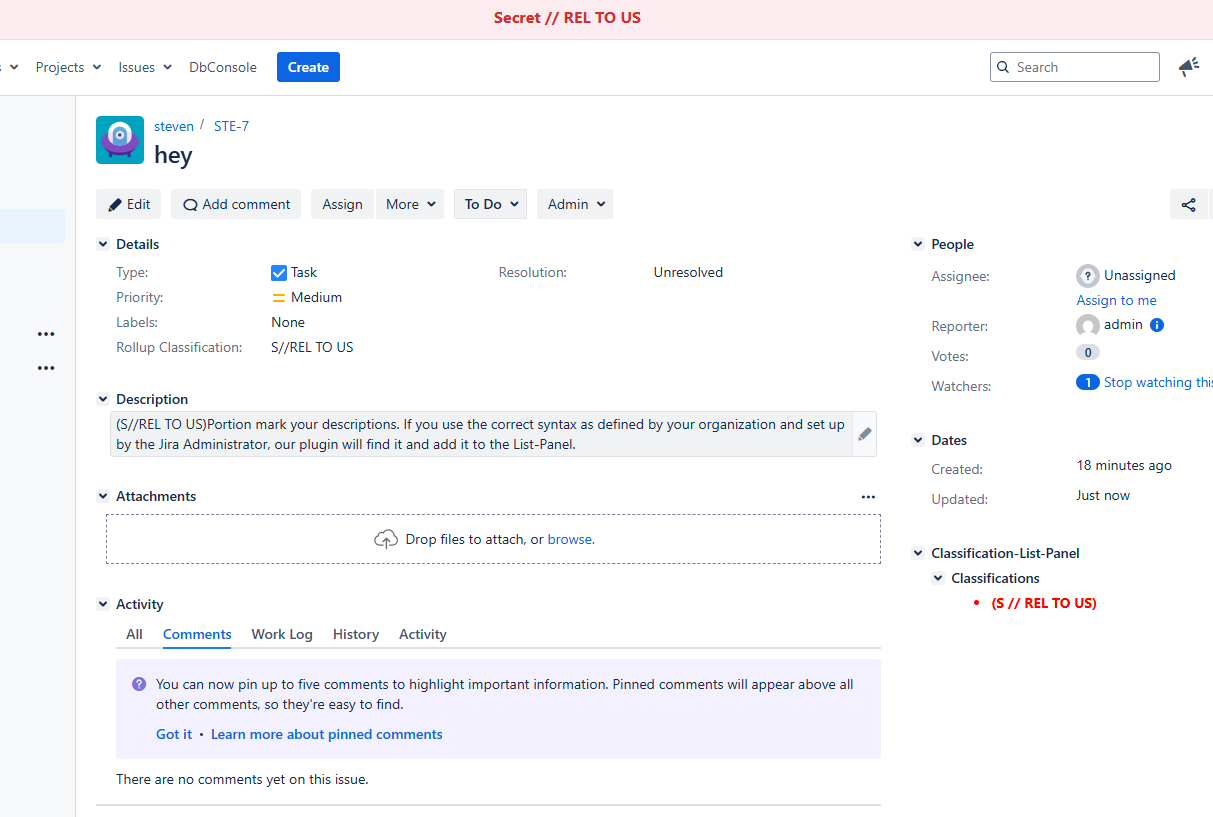1213x817 pixels.
Task: Switch to the Work Log tab
Action: click(x=281, y=634)
